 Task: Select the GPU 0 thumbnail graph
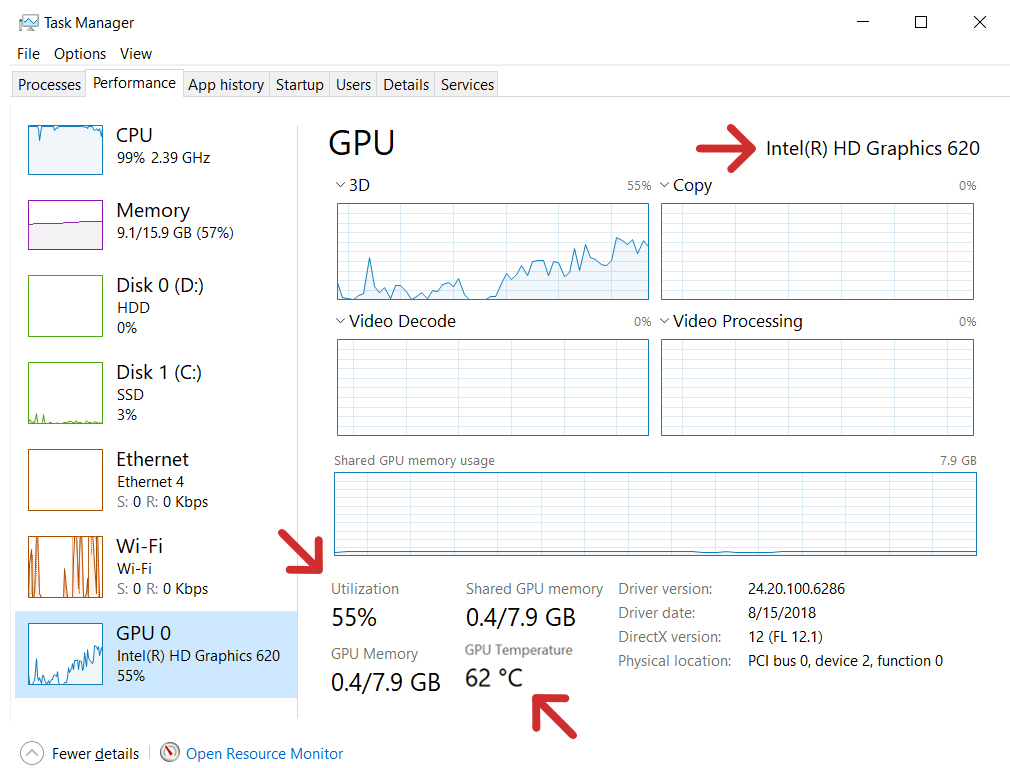(x=65, y=654)
